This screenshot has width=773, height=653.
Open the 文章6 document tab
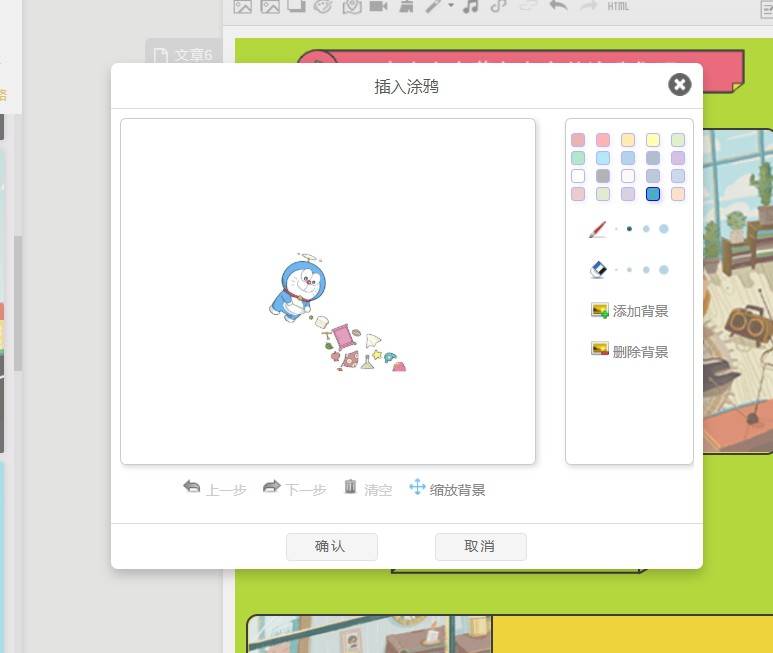pyautogui.click(x=183, y=55)
